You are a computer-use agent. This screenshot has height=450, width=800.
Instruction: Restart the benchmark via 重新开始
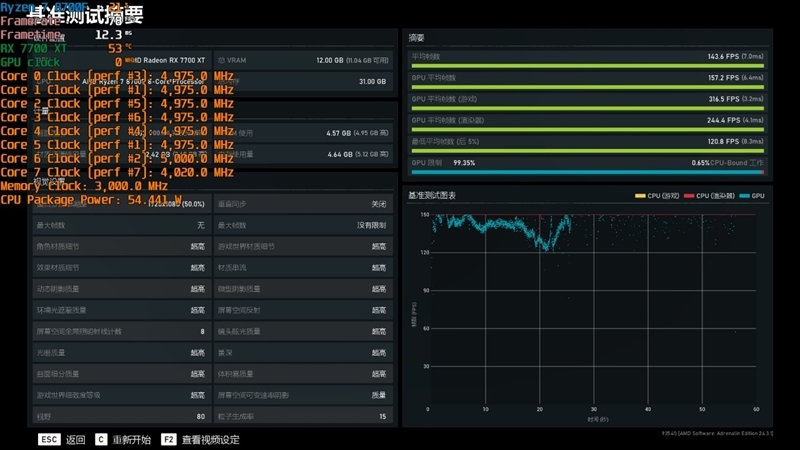coord(130,439)
